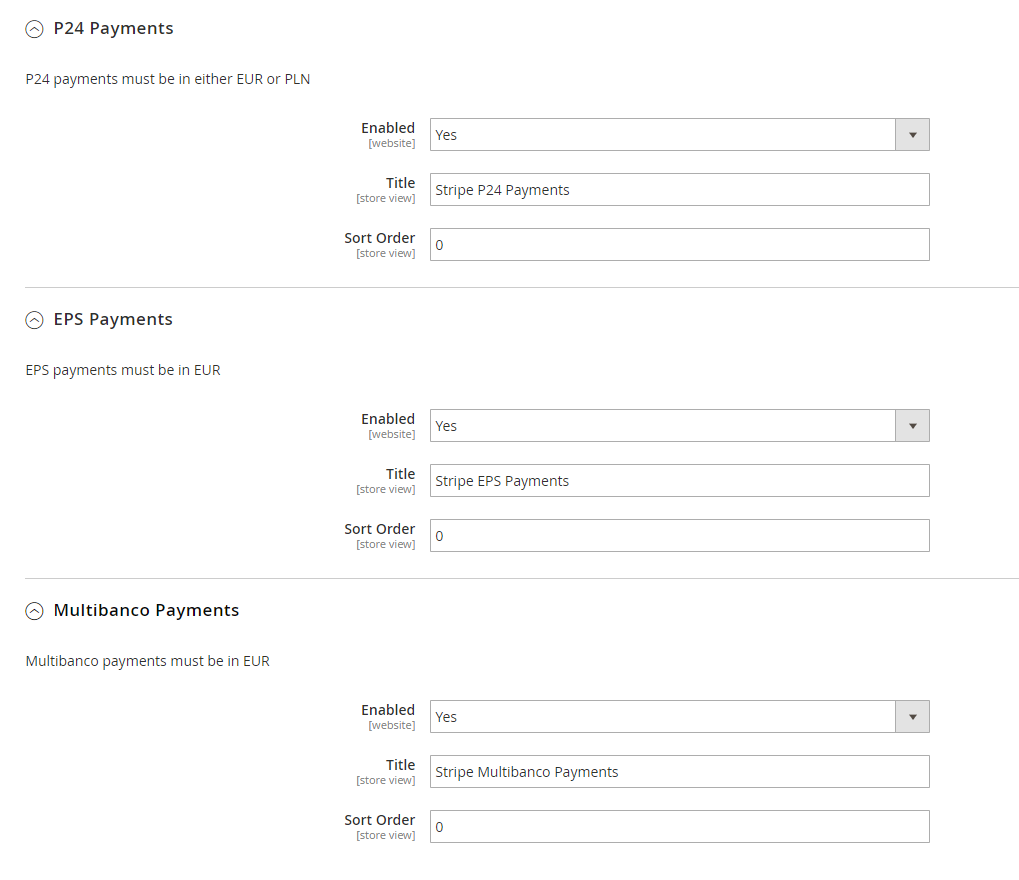Collapse the EPS Payments section chevron icon
The image size is (1019, 880).
click(34, 319)
